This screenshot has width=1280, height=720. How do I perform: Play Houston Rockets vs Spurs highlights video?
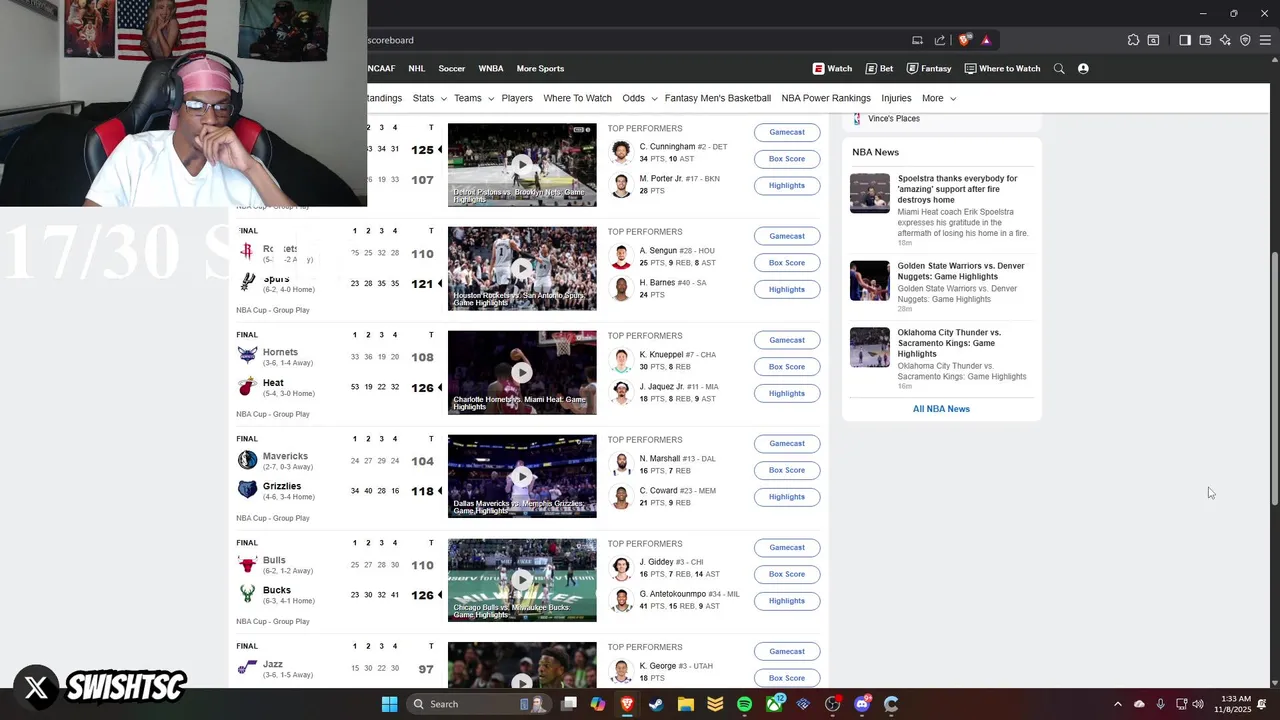522,268
